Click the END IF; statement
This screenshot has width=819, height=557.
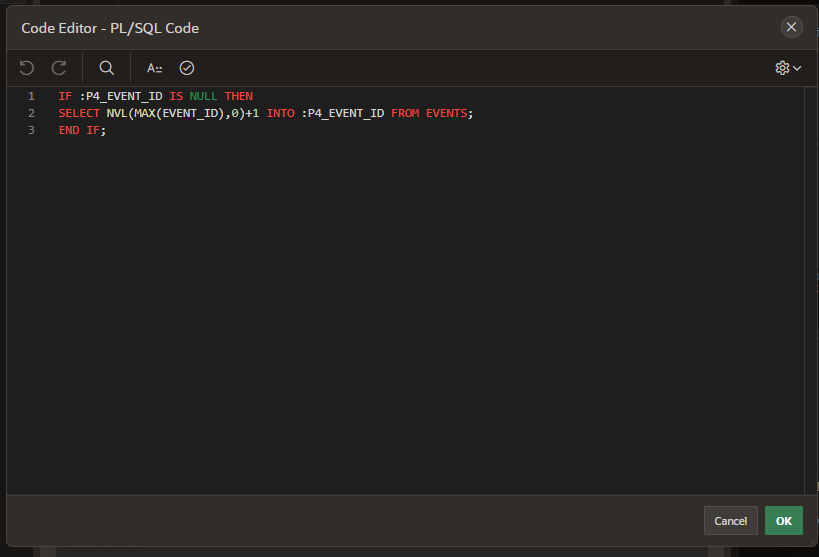pyautogui.click(x=83, y=130)
